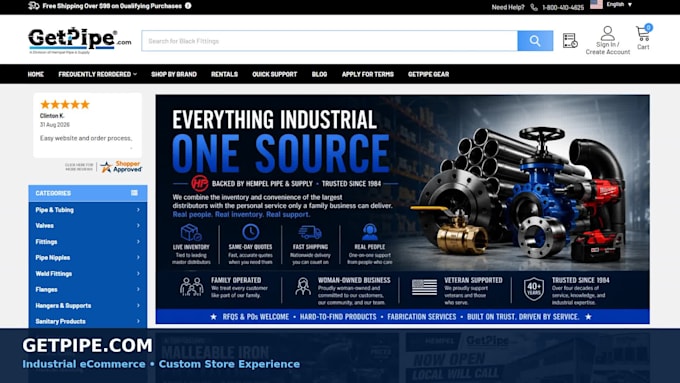This screenshot has height=383, width=680.
Task: Open the Blog page
Action: (x=319, y=74)
